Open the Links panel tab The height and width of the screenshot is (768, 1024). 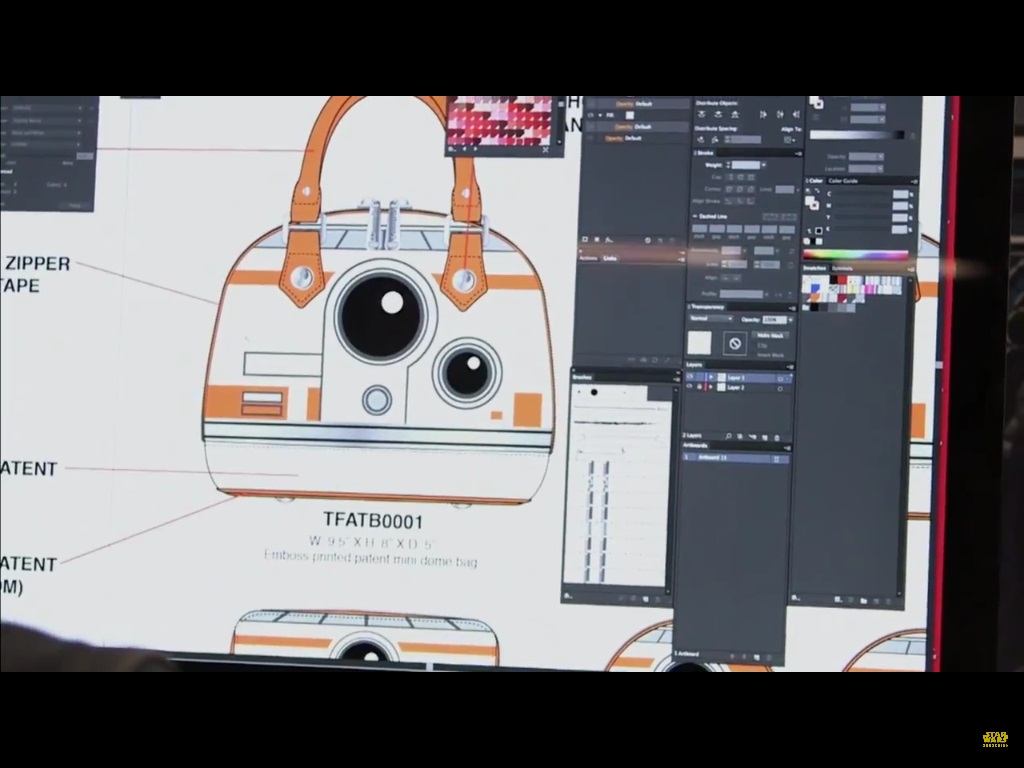[x=610, y=258]
